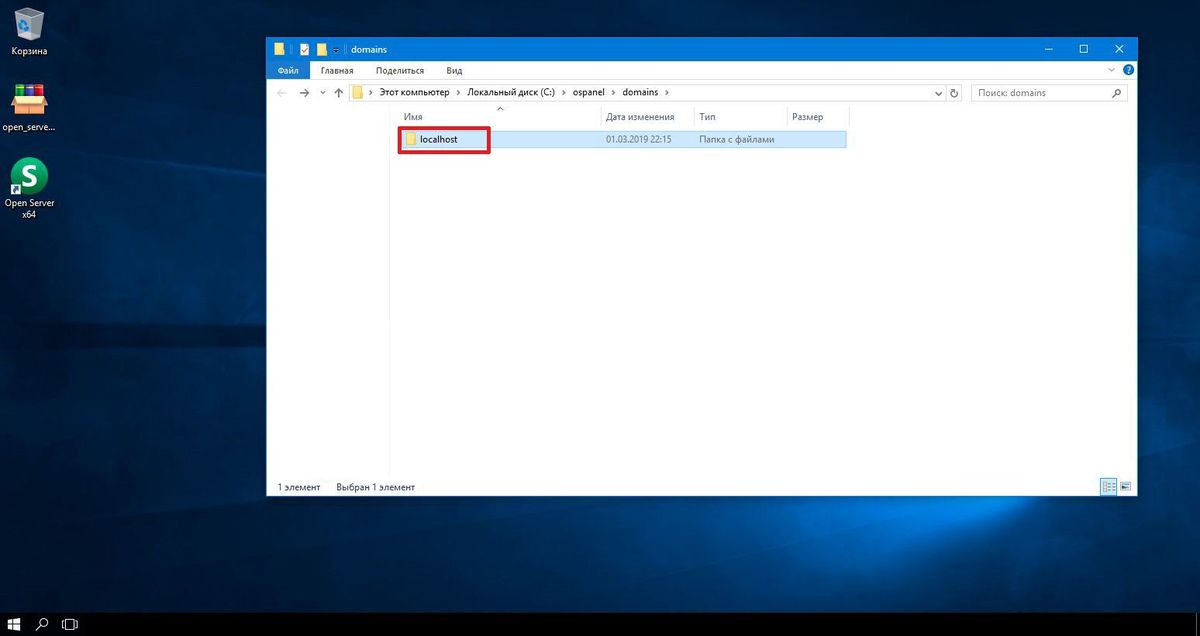Expand chevron after Этот компьютер

(x=456, y=93)
